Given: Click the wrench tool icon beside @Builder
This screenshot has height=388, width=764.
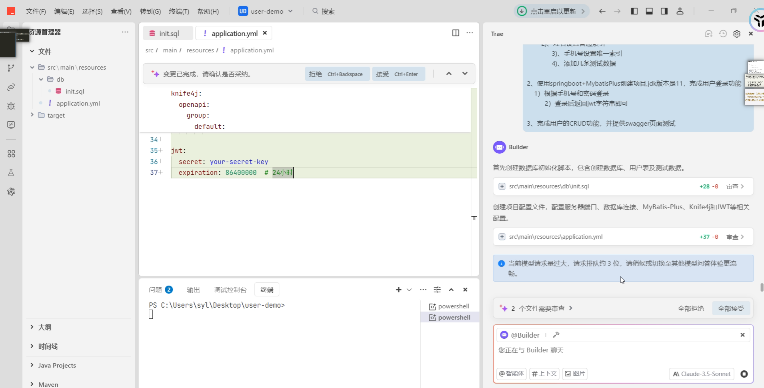Looking at the screenshot, I should point(556,335).
